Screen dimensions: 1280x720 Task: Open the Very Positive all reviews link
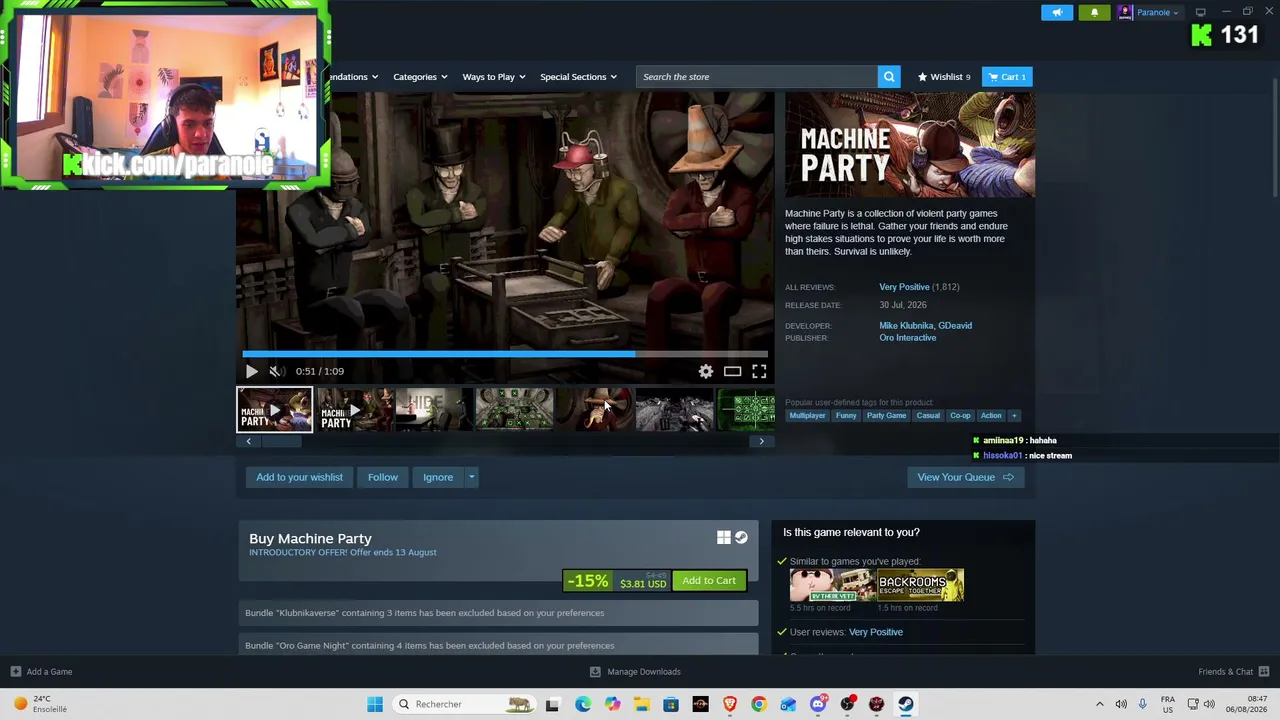pos(904,287)
